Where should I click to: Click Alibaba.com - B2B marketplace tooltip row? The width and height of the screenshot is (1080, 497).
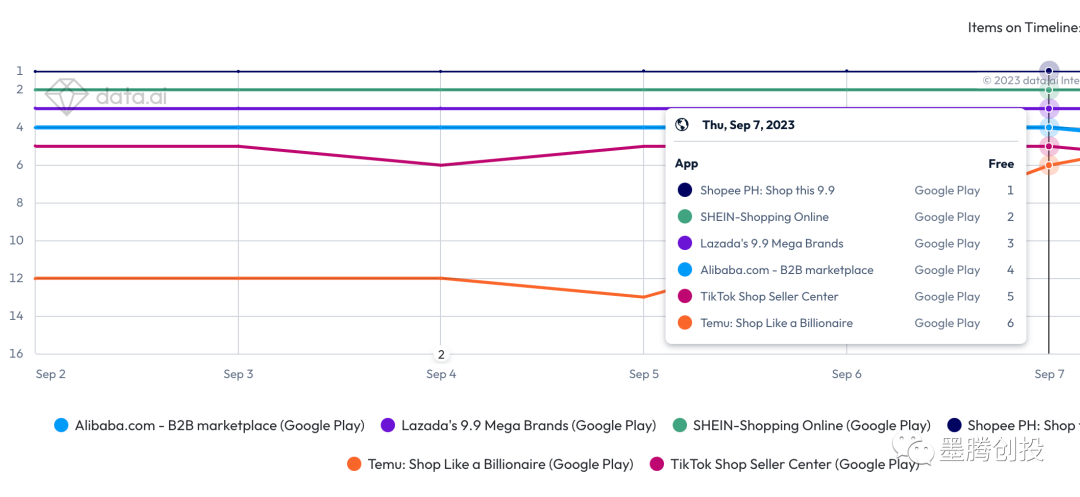(x=787, y=270)
